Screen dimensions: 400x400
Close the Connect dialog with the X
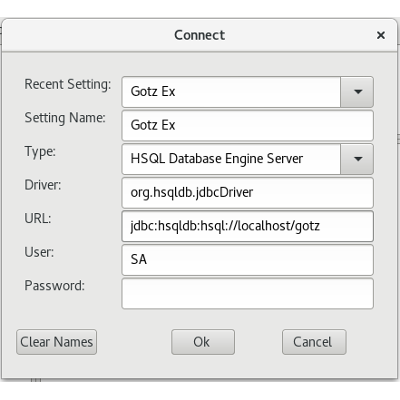(381, 35)
